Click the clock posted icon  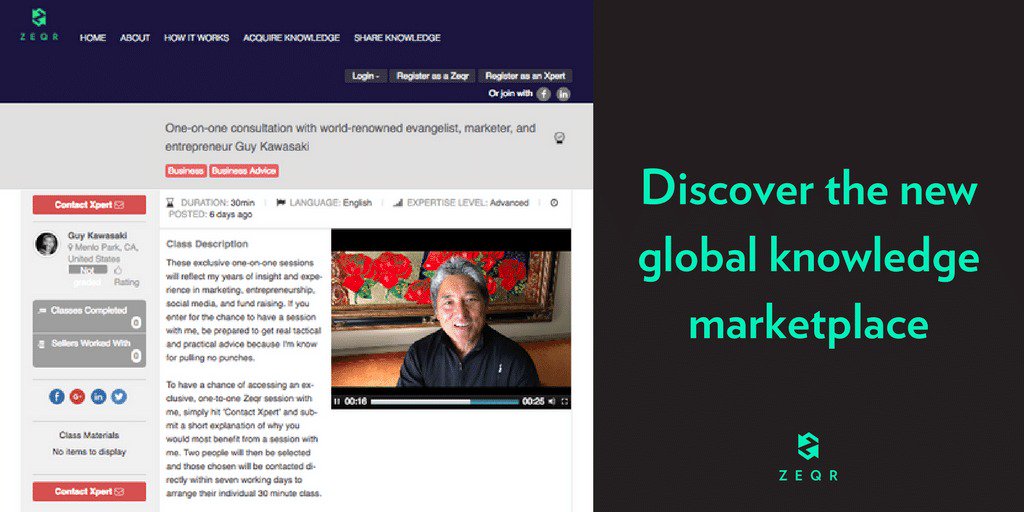(554, 202)
